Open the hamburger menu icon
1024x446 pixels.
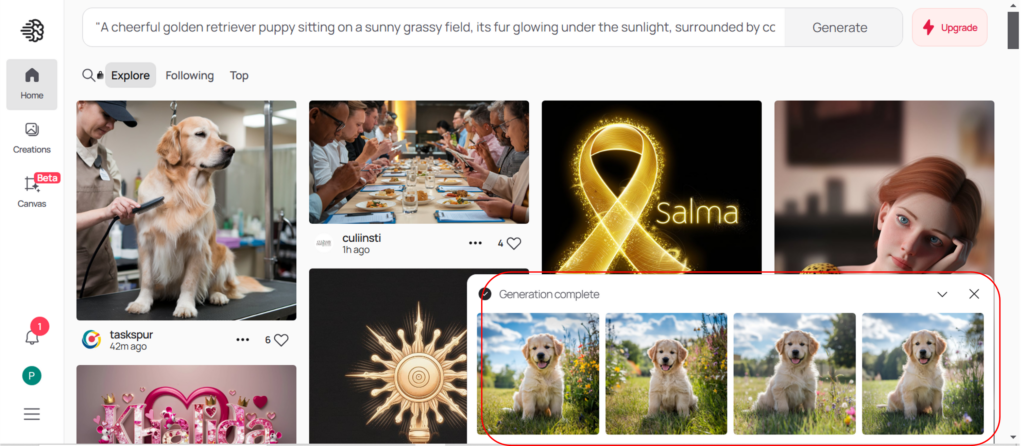[32, 414]
